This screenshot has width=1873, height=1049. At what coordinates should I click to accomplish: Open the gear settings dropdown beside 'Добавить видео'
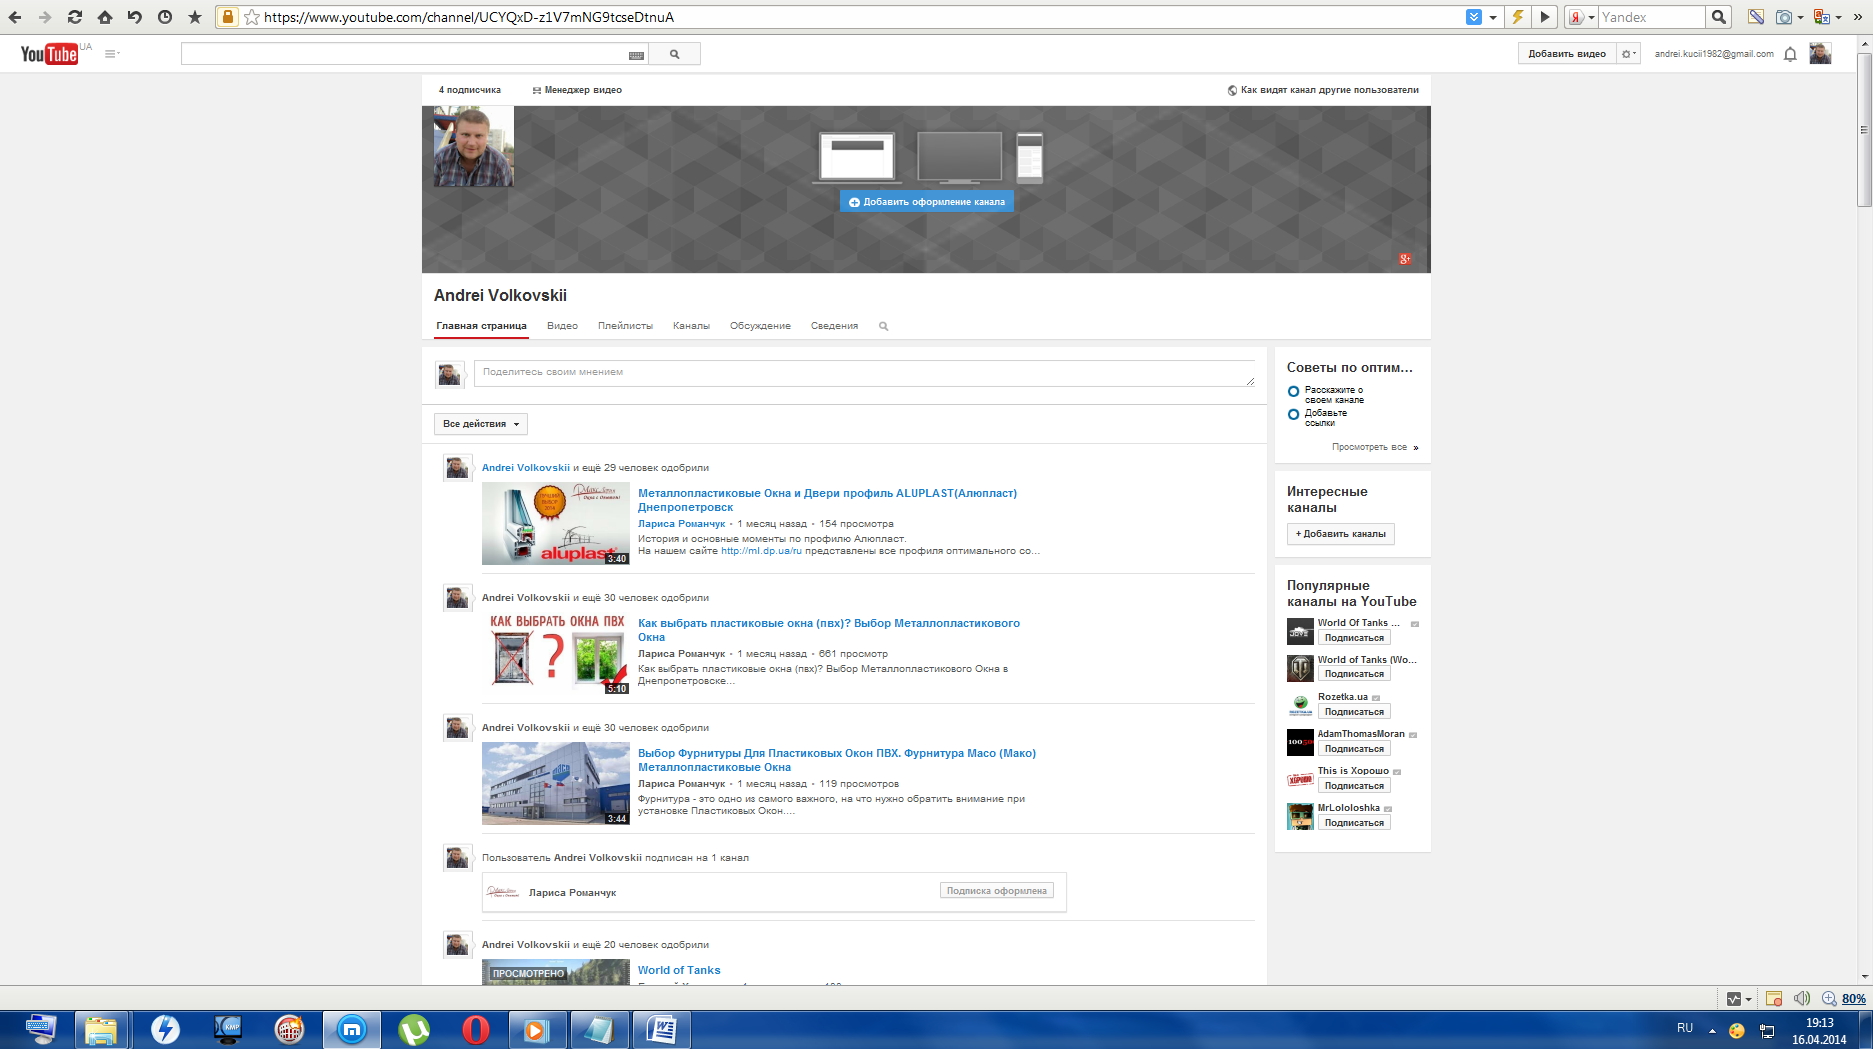click(x=1629, y=54)
